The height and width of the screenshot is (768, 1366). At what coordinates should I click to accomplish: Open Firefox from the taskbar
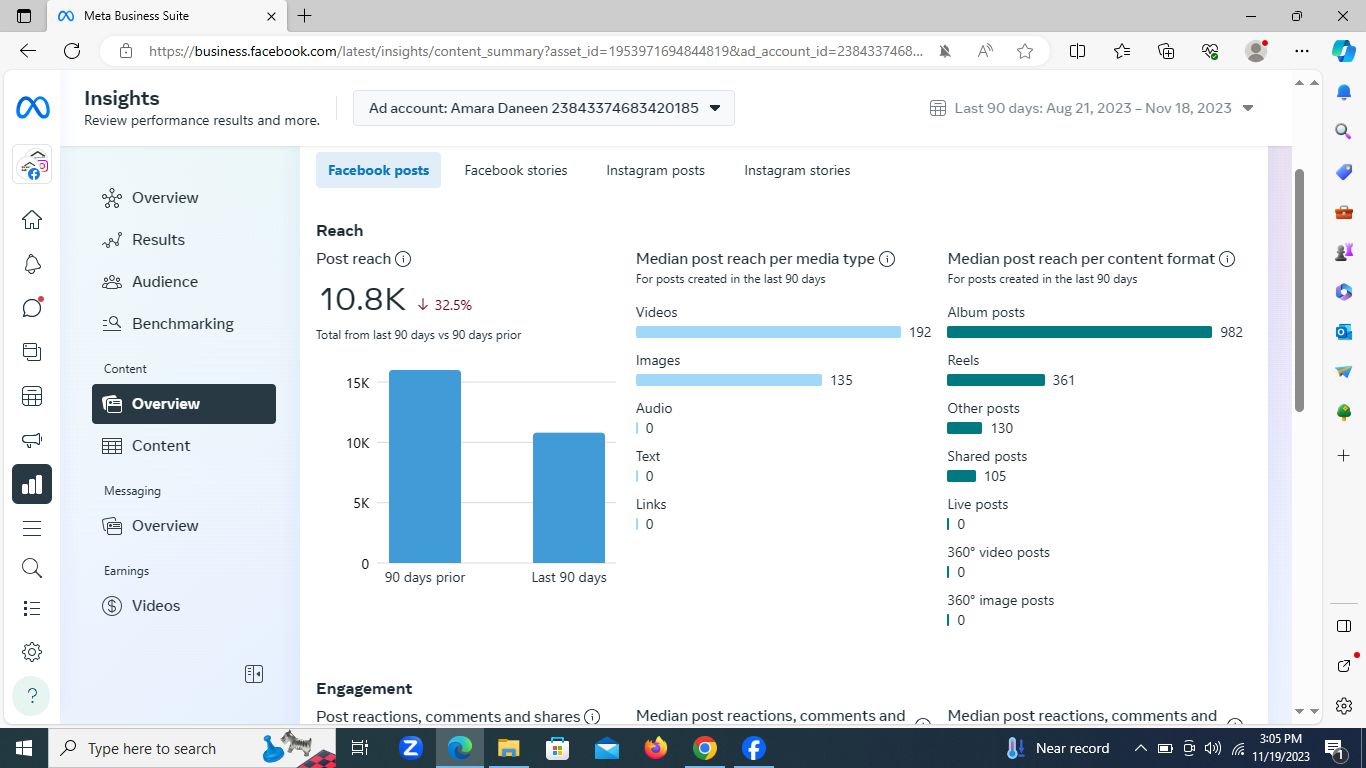[x=656, y=748]
